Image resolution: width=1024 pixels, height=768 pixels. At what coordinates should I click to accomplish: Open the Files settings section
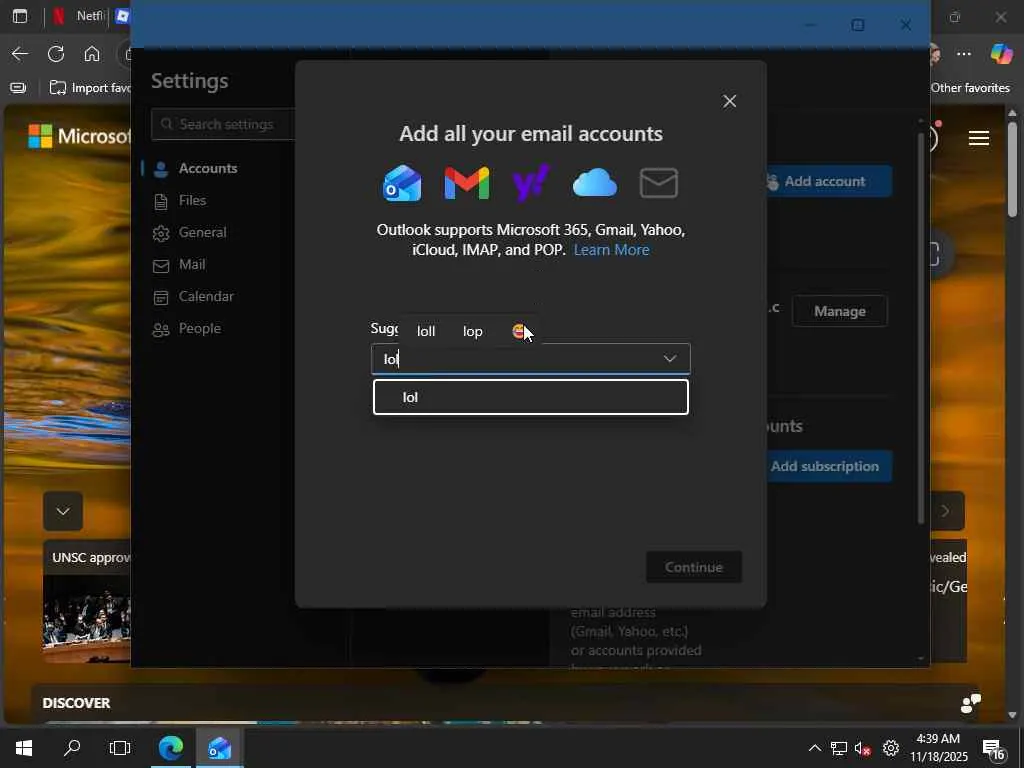pyautogui.click(x=192, y=200)
